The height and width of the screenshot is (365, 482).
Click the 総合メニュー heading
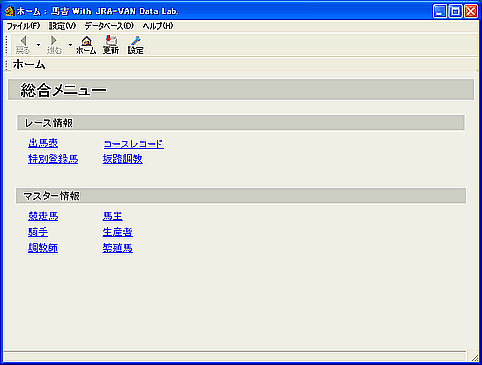pos(63,90)
